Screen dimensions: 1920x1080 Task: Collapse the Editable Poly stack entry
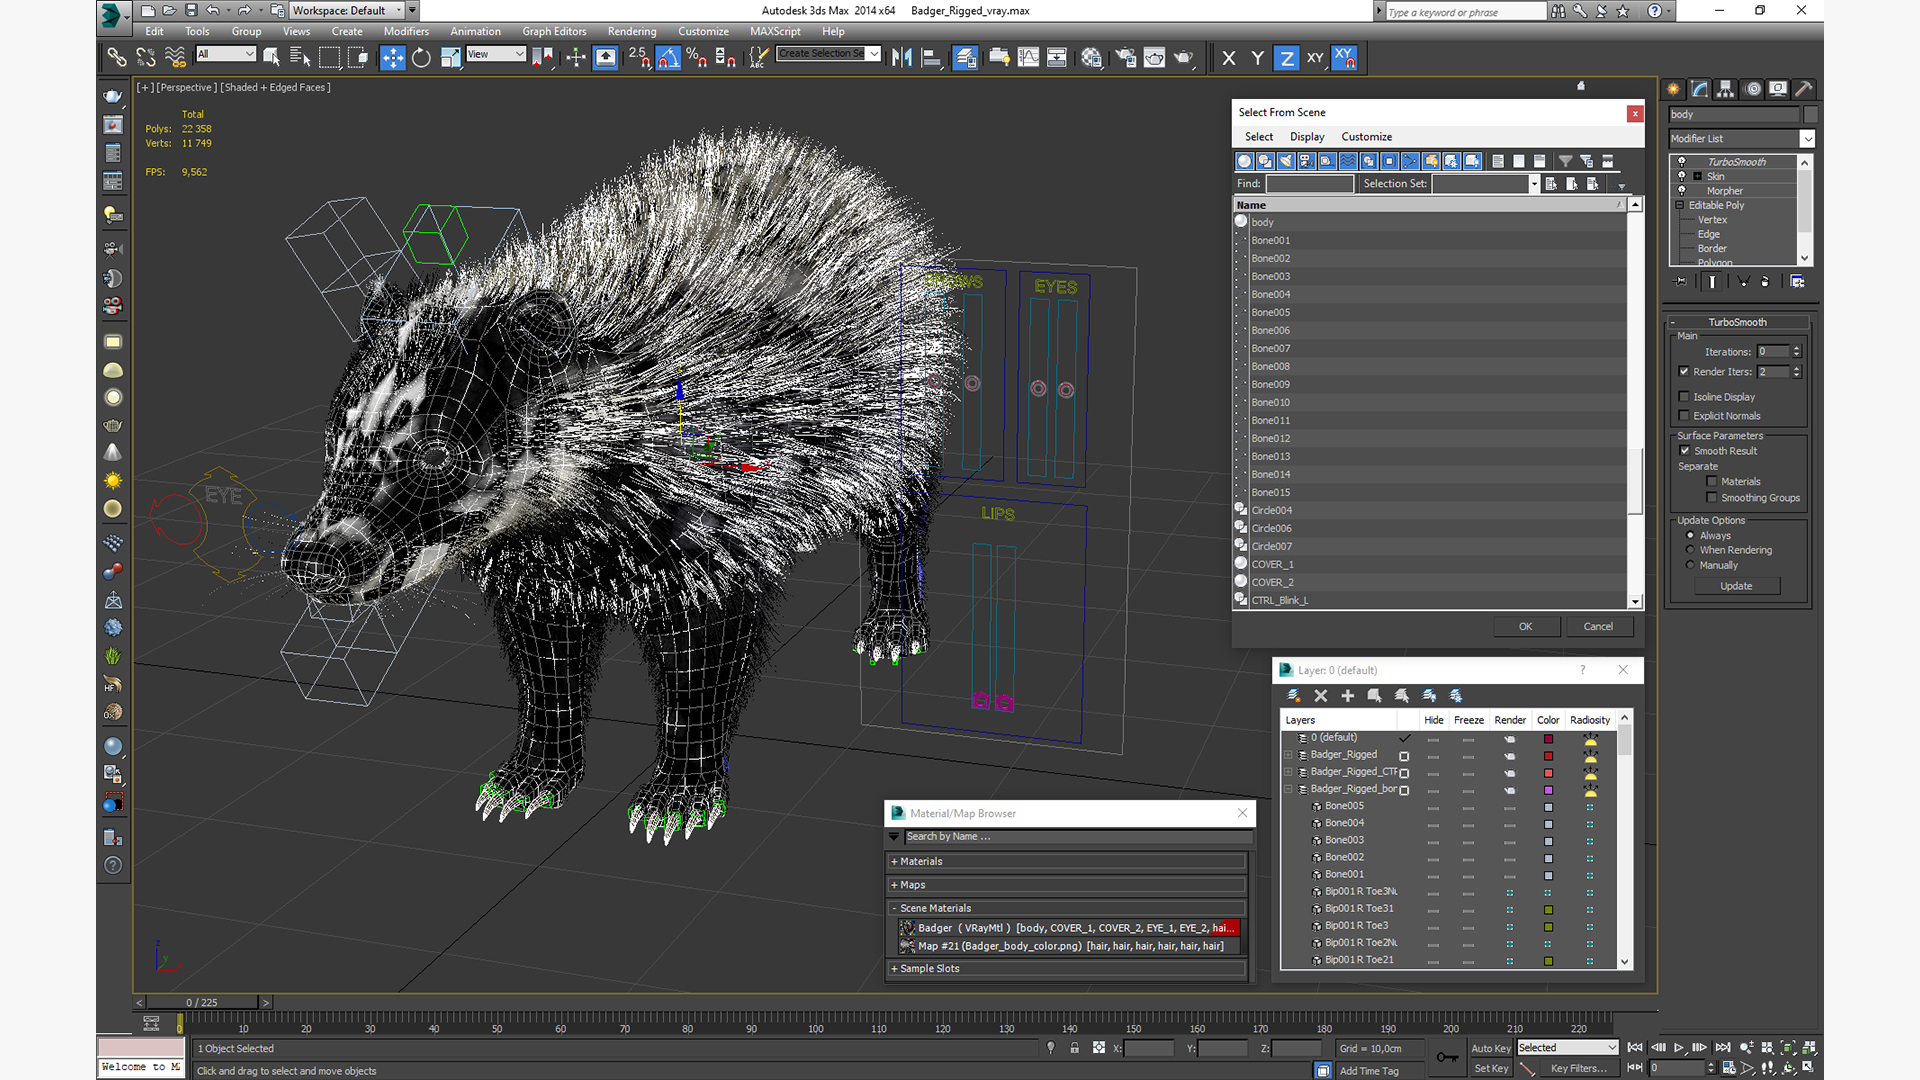point(1681,205)
